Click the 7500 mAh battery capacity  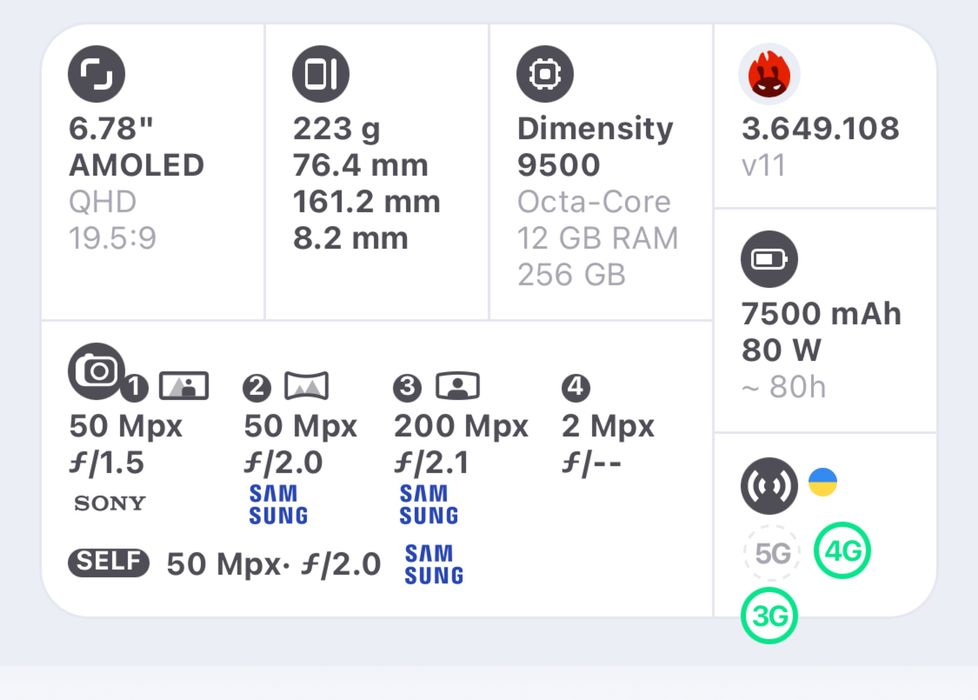[821, 314]
